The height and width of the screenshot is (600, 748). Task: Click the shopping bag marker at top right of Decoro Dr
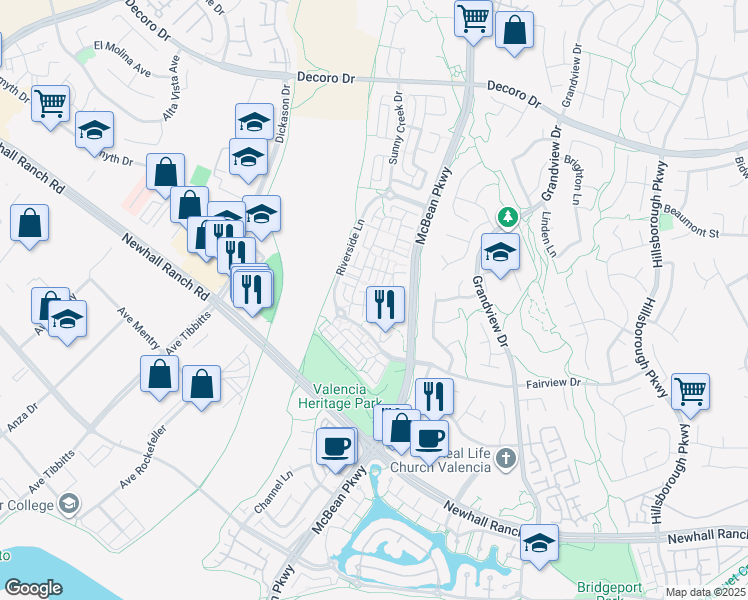[514, 30]
